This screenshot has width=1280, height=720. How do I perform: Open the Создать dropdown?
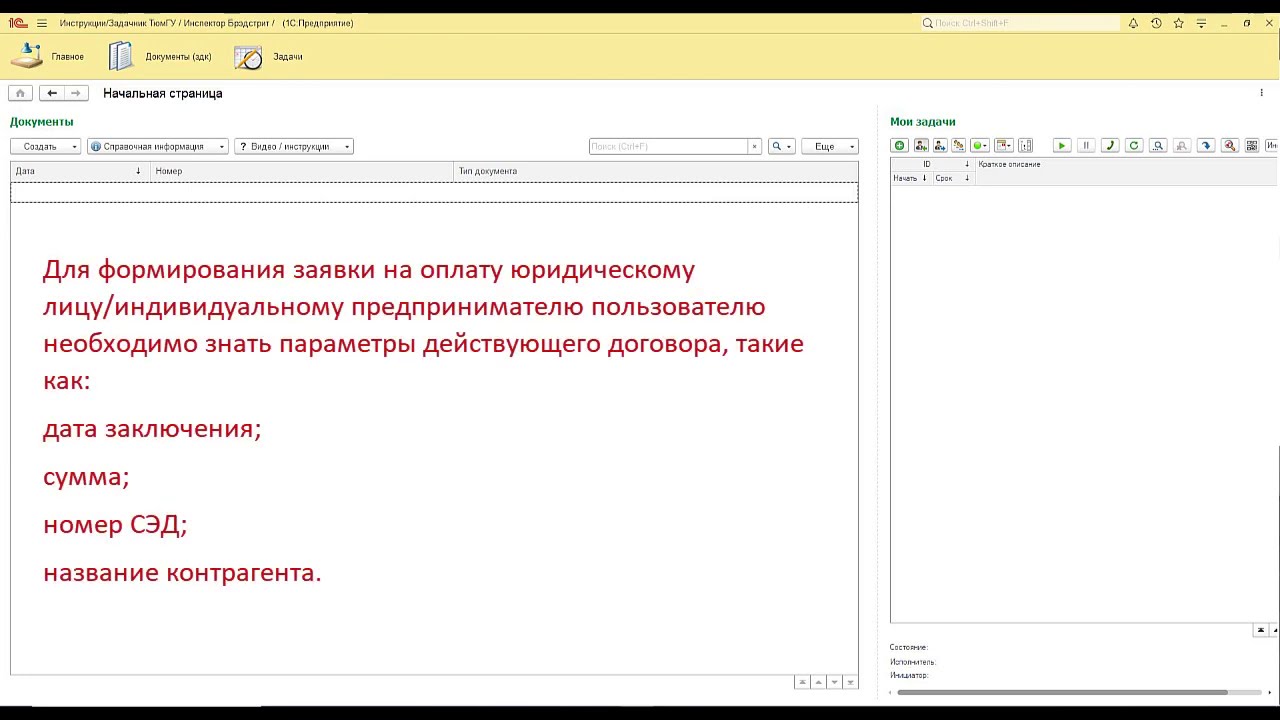pyautogui.click(x=46, y=146)
